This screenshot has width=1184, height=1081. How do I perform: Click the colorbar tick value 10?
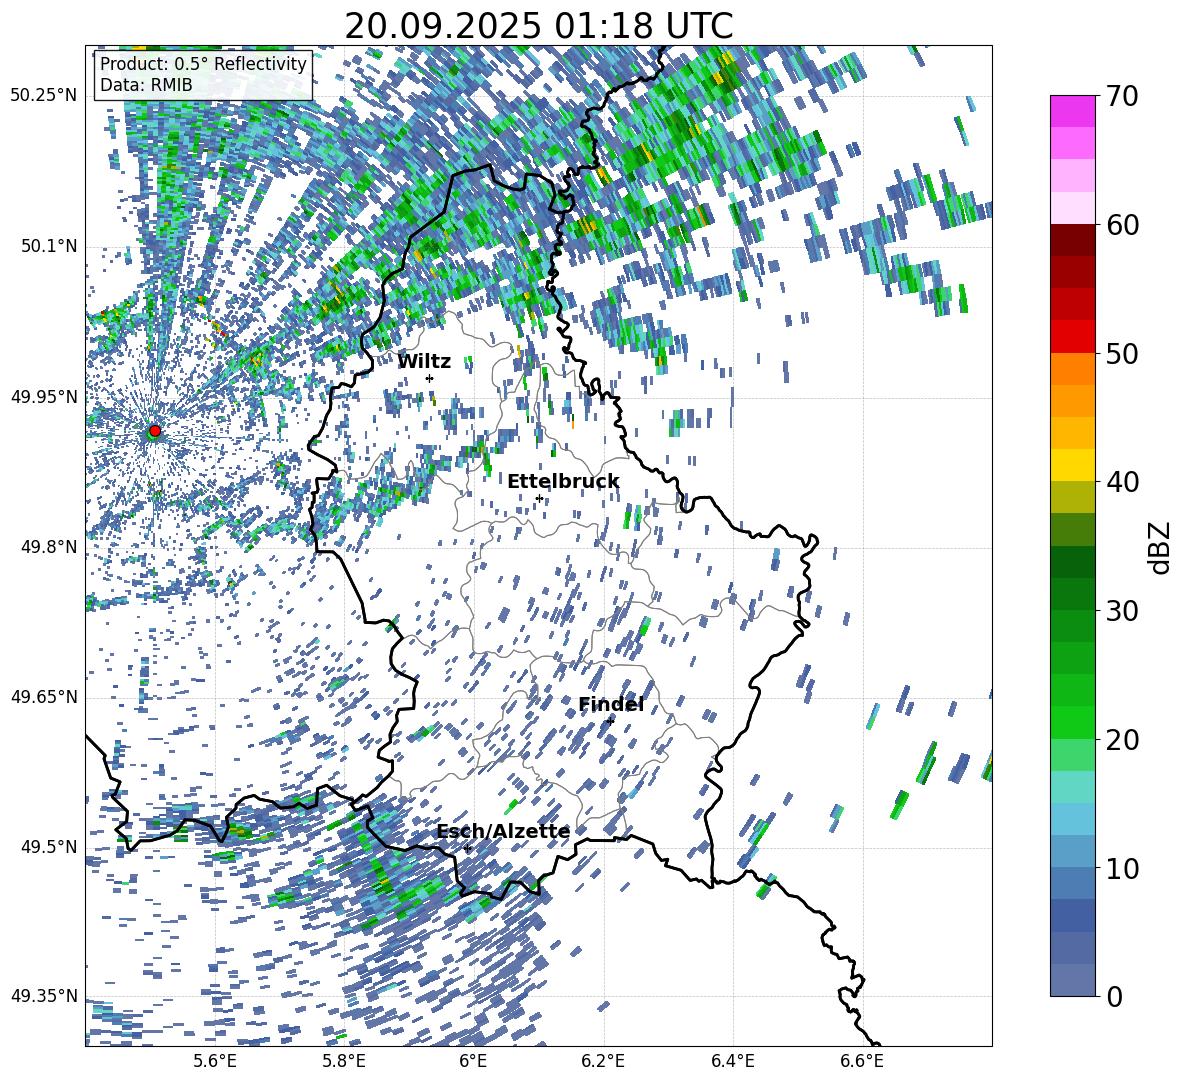coord(1121,868)
